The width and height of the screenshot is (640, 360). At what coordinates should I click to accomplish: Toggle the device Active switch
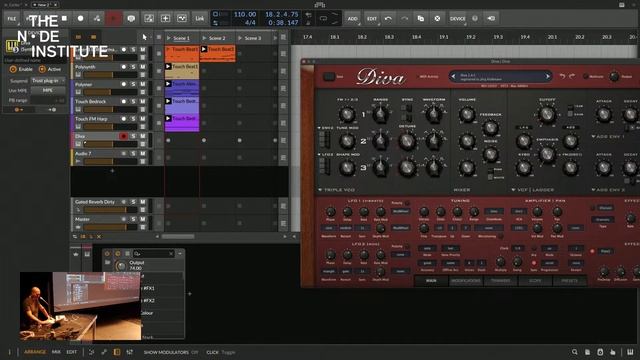[42, 69]
